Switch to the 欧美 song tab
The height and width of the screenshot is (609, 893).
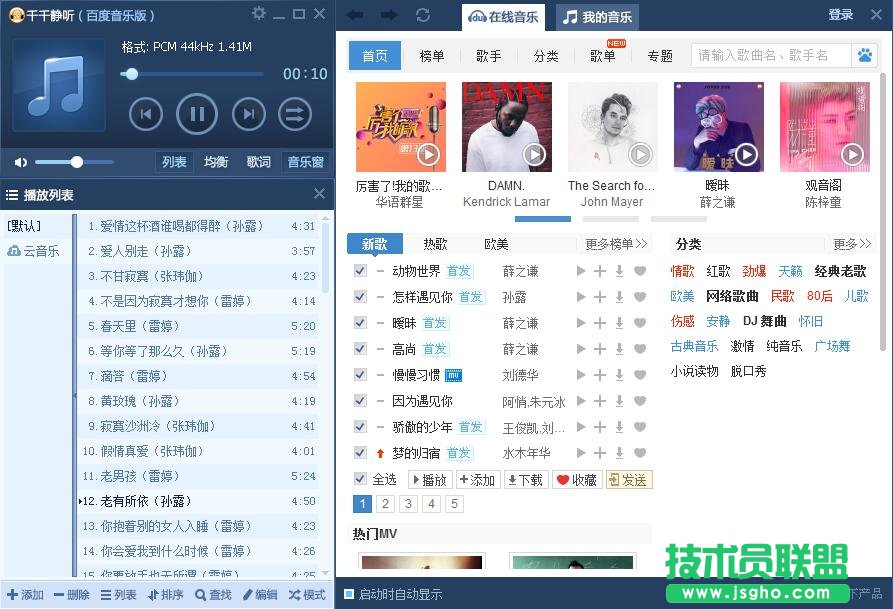point(496,244)
